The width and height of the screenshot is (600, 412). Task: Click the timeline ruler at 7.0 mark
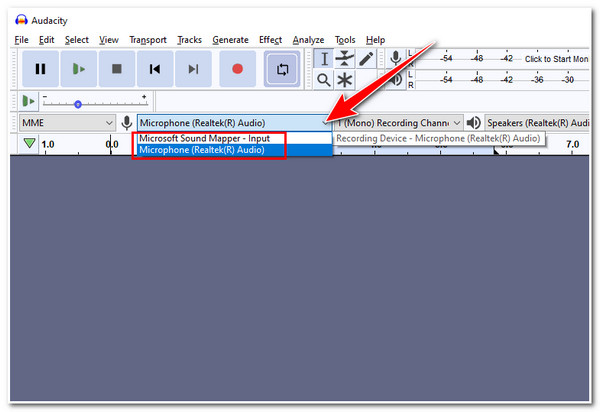tap(572, 145)
